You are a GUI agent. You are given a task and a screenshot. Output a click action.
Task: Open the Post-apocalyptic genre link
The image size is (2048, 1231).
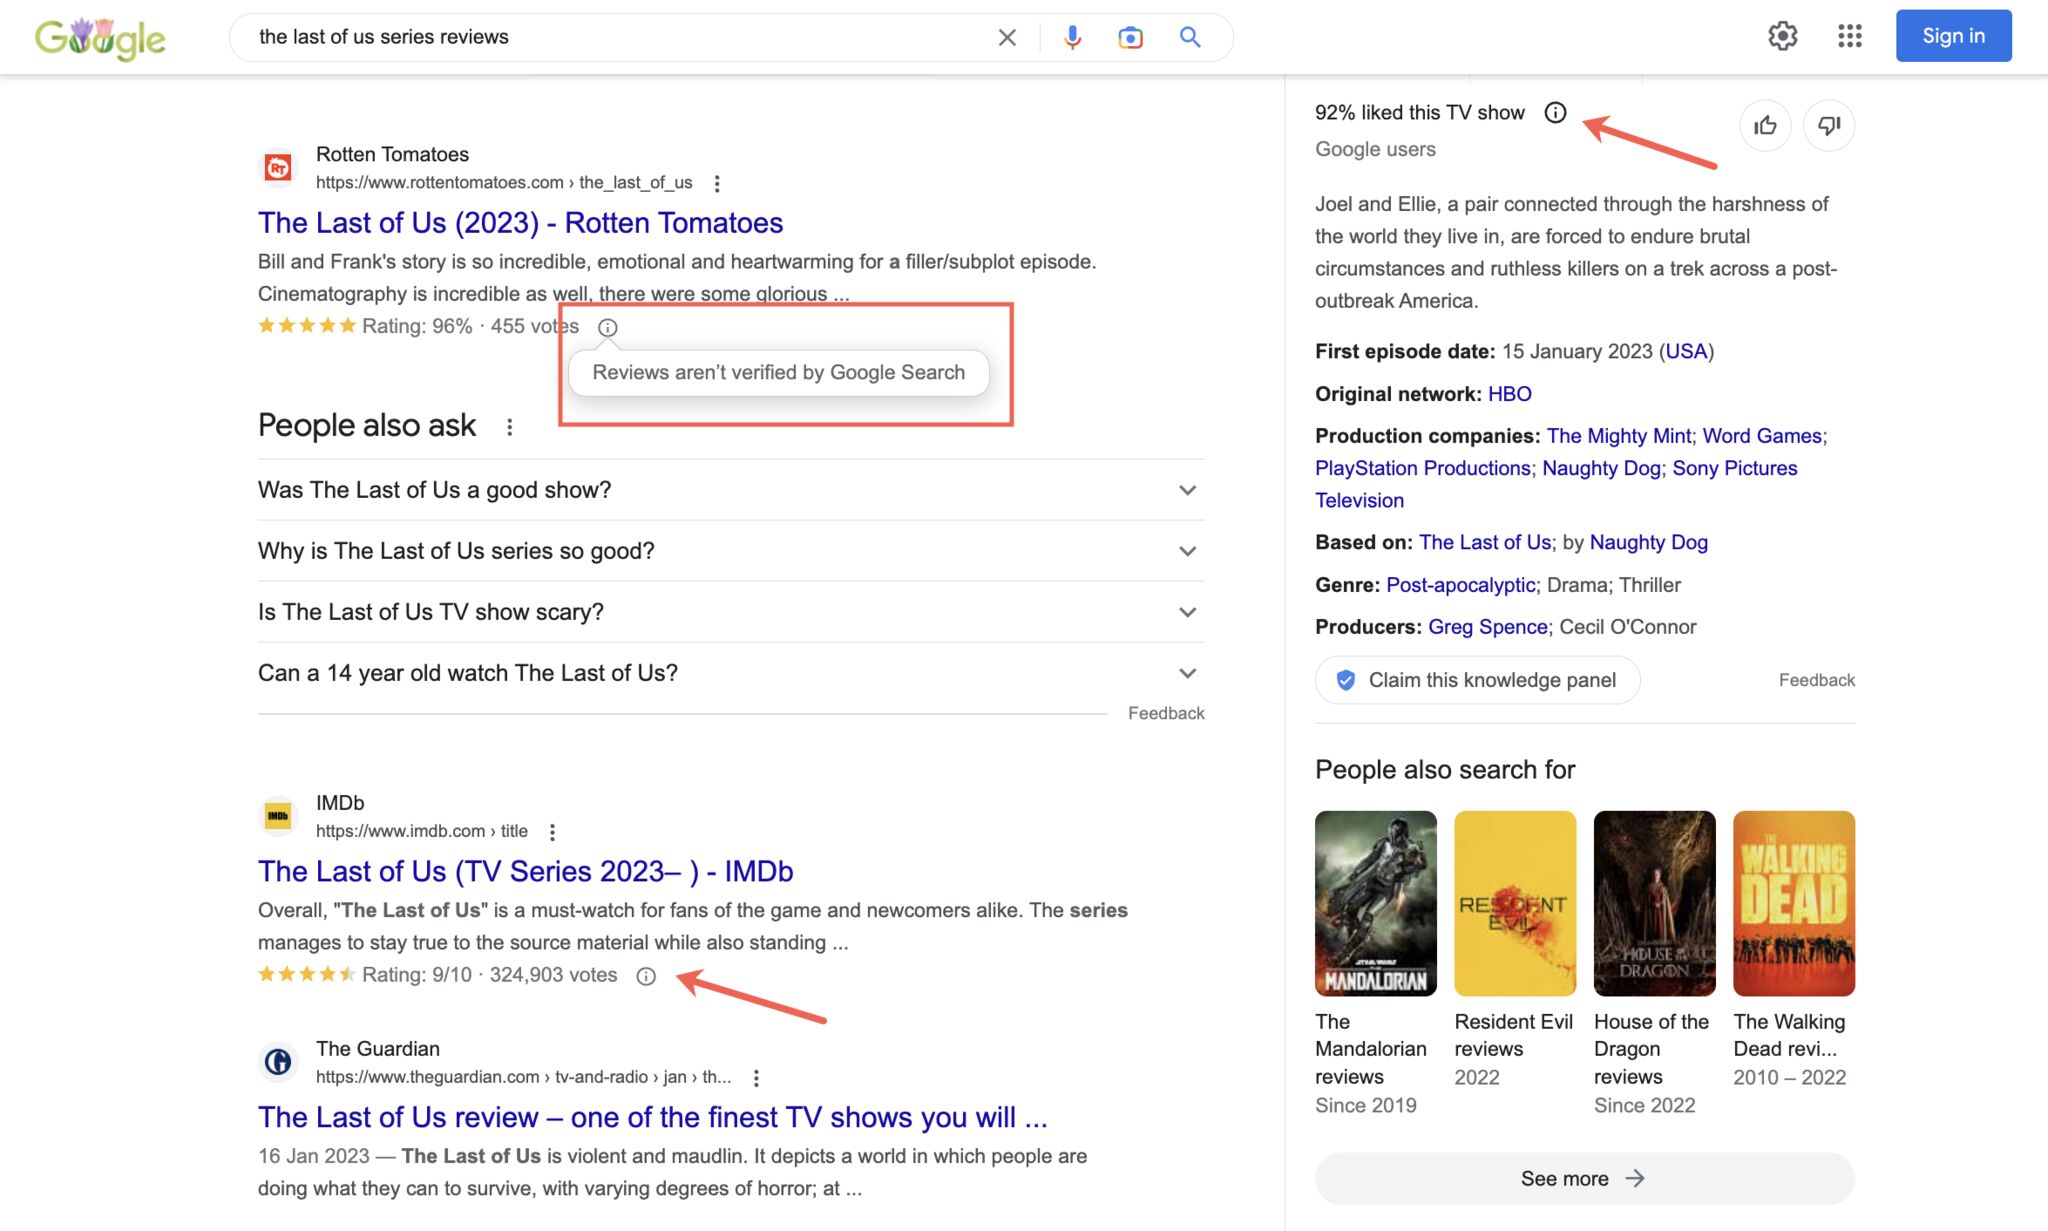(1460, 585)
